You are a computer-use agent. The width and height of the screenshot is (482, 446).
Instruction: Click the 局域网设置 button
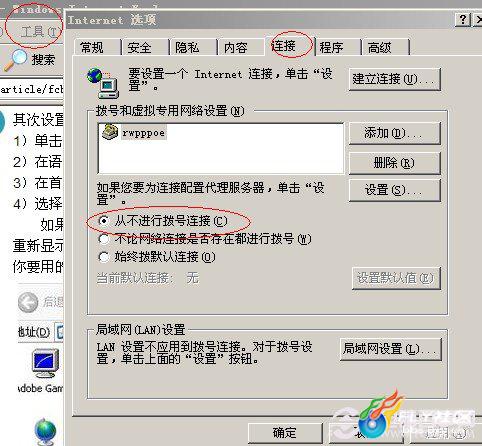(x=390, y=349)
